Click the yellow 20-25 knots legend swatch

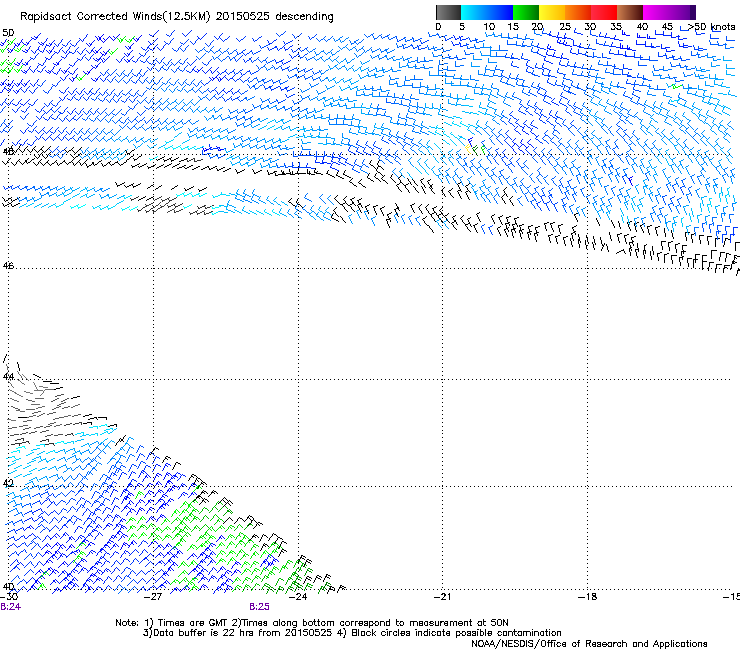[552, 12]
